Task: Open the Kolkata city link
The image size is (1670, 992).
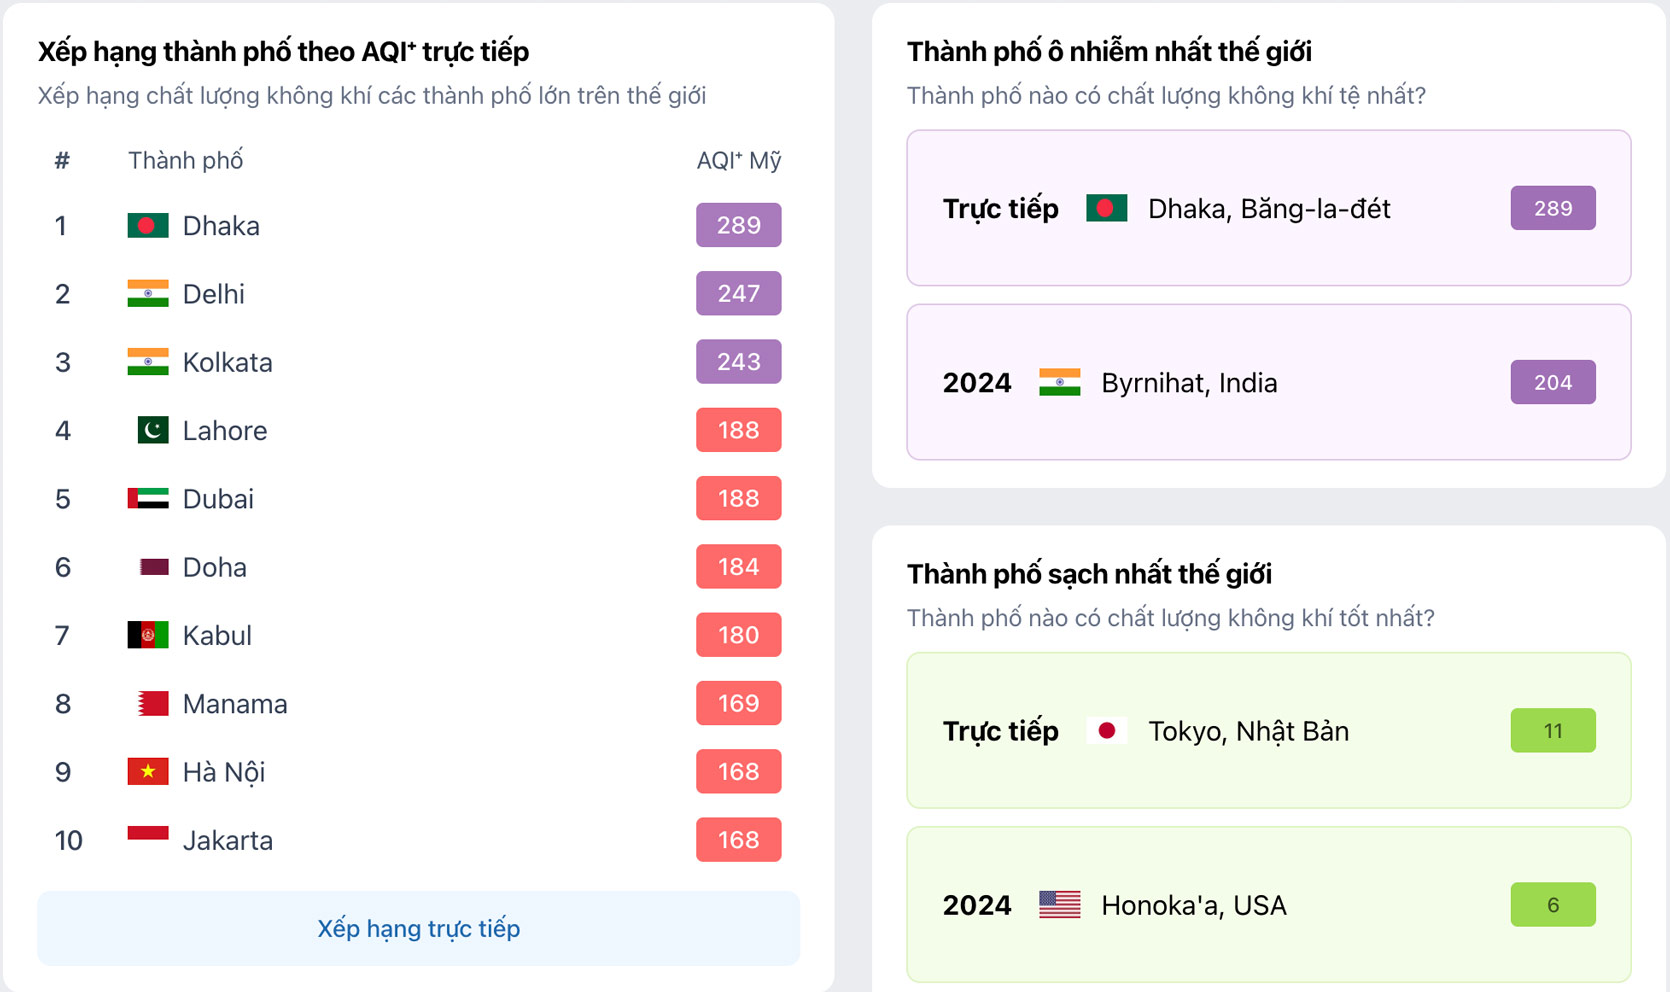Action: click(x=227, y=362)
